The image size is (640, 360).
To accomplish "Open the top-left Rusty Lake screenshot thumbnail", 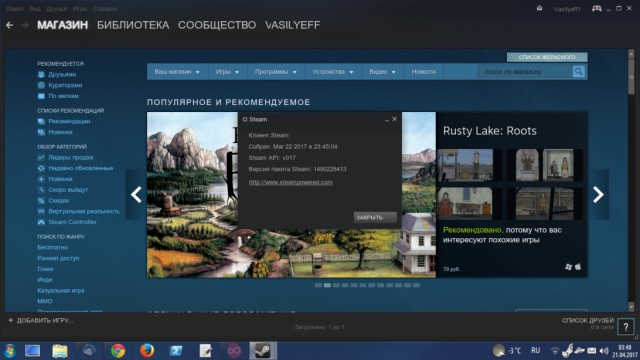I will point(469,165).
